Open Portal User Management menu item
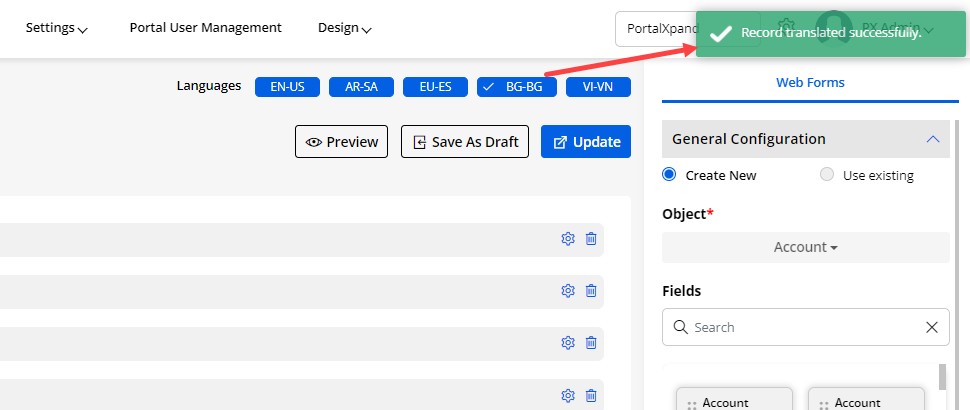The height and width of the screenshot is (410, 970). point(205,28)
